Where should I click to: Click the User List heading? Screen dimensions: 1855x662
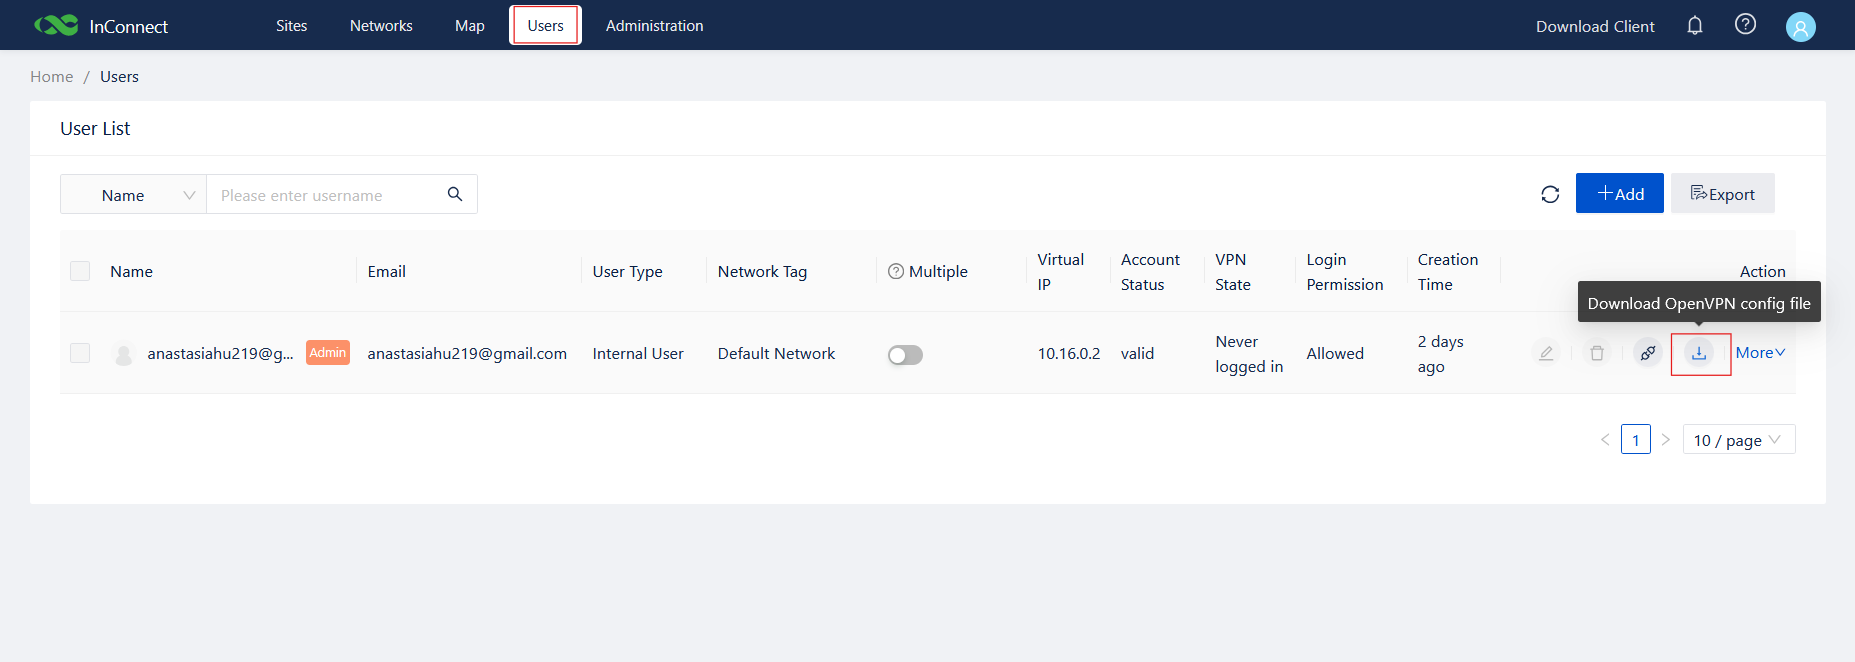(x=95, y=128)
